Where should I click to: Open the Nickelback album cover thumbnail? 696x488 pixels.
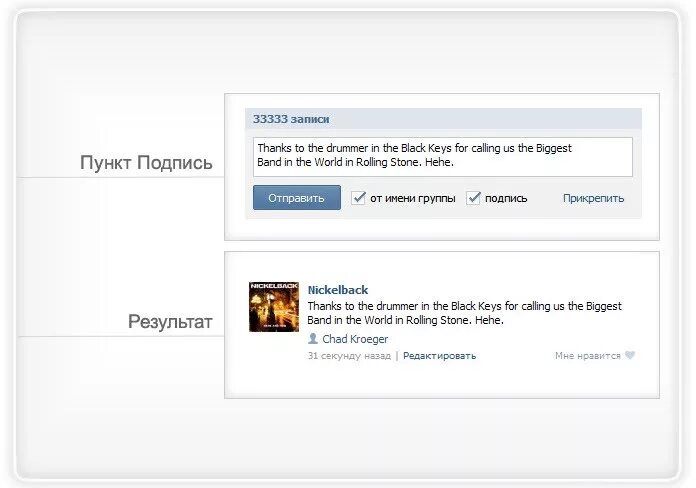274,307
